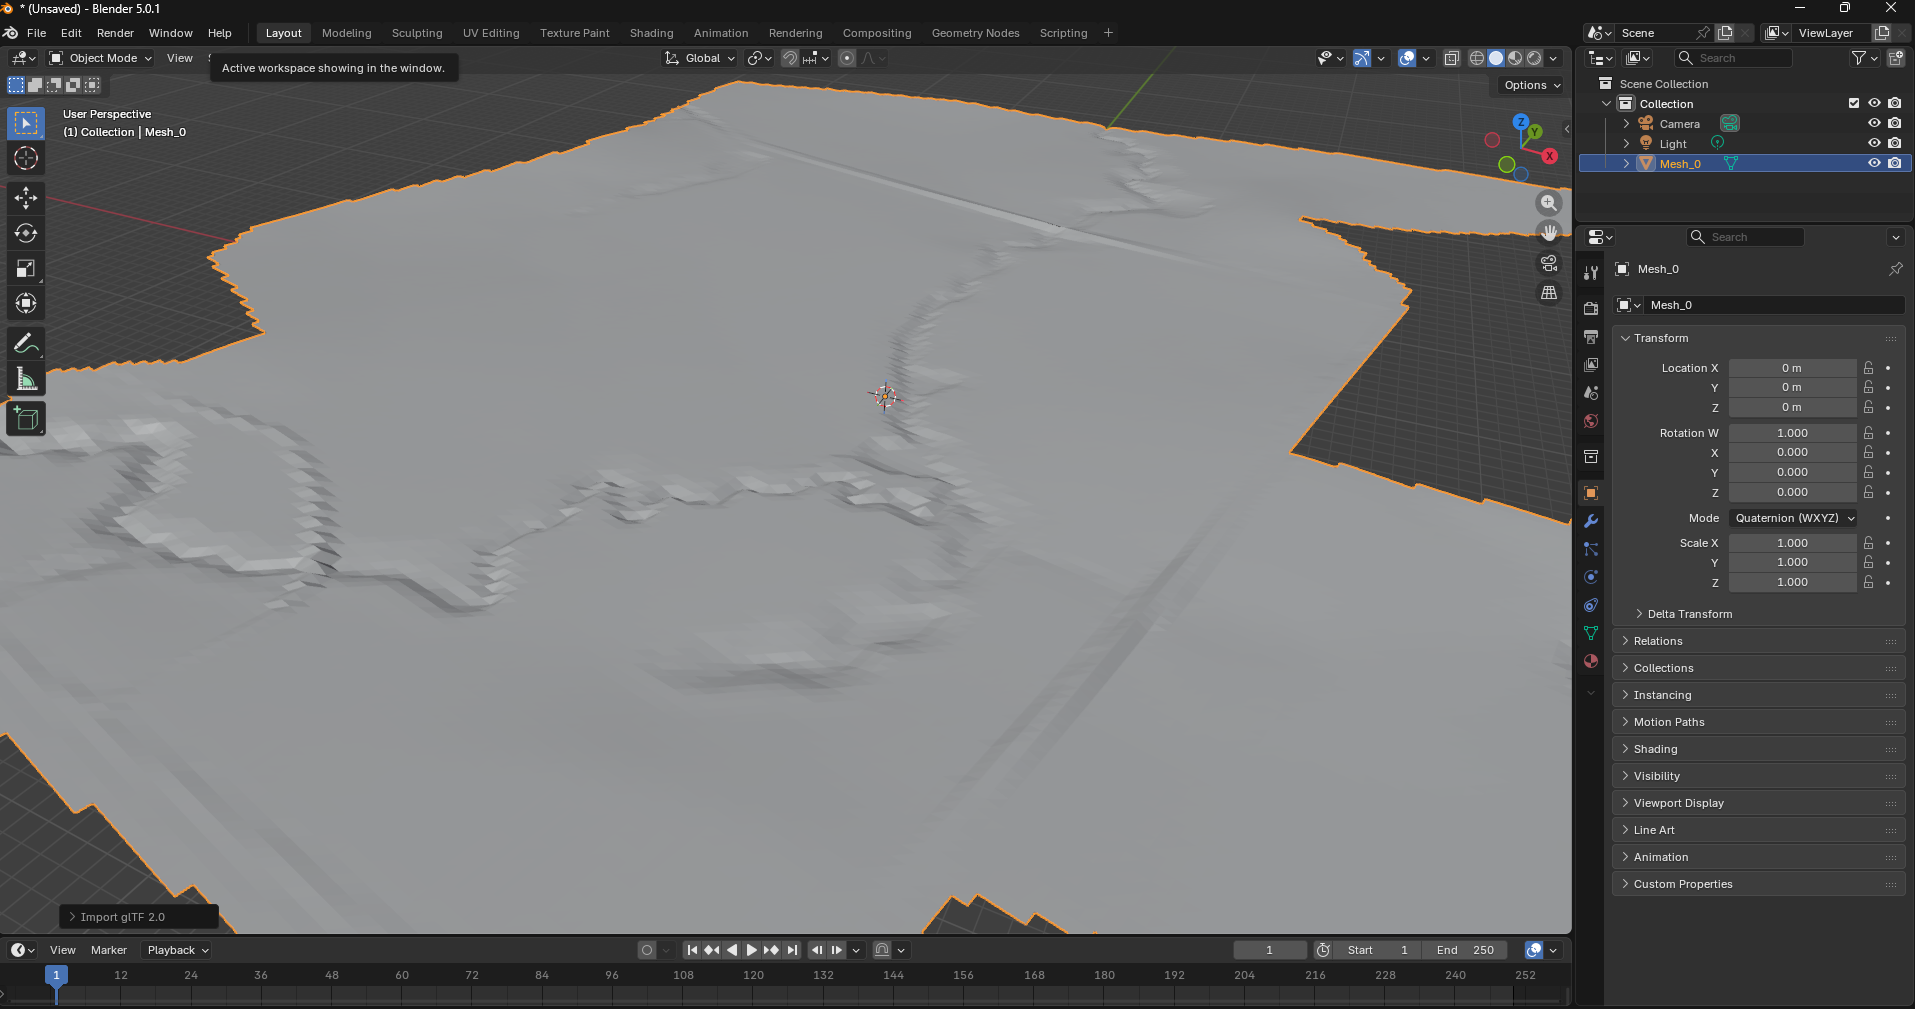Select the Scale tool
This screenshot has height=1009, width=1915.
(x=26, y=268)
